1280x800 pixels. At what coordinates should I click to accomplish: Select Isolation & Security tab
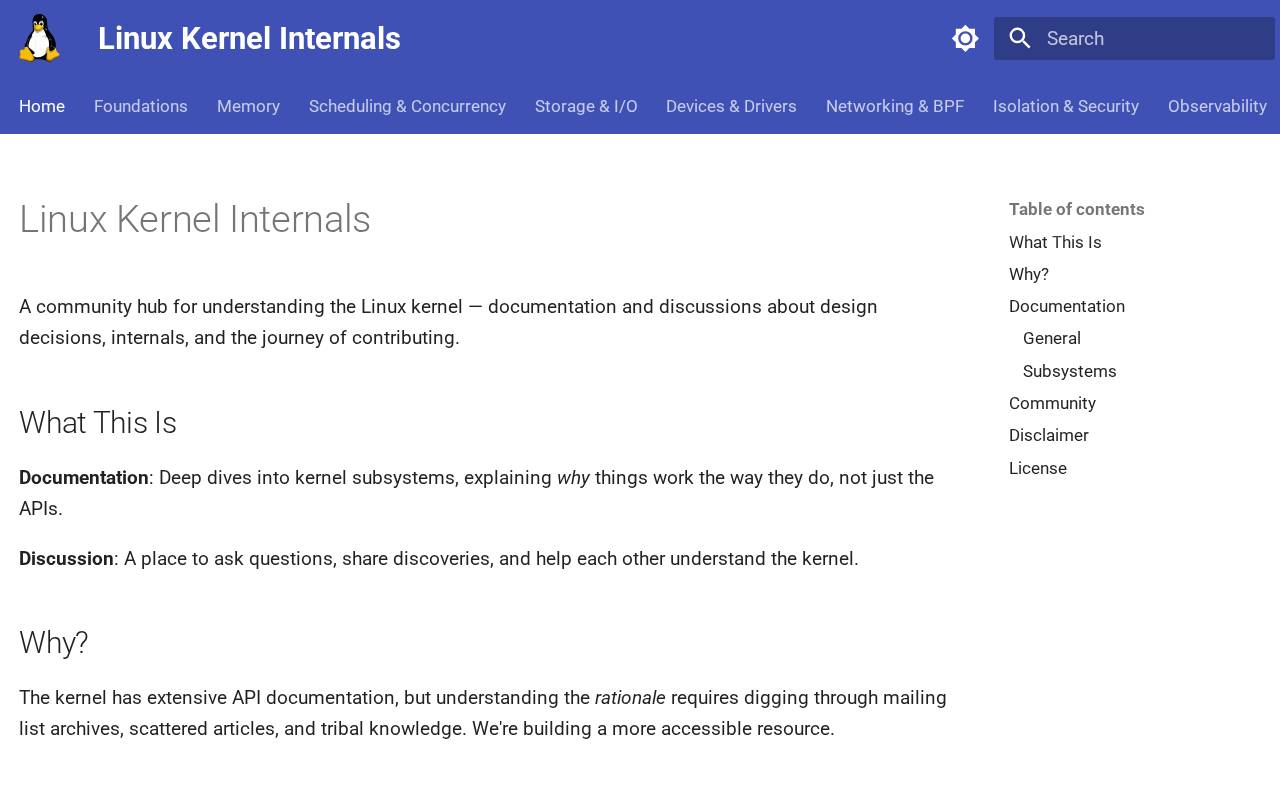click(1066, 106)
